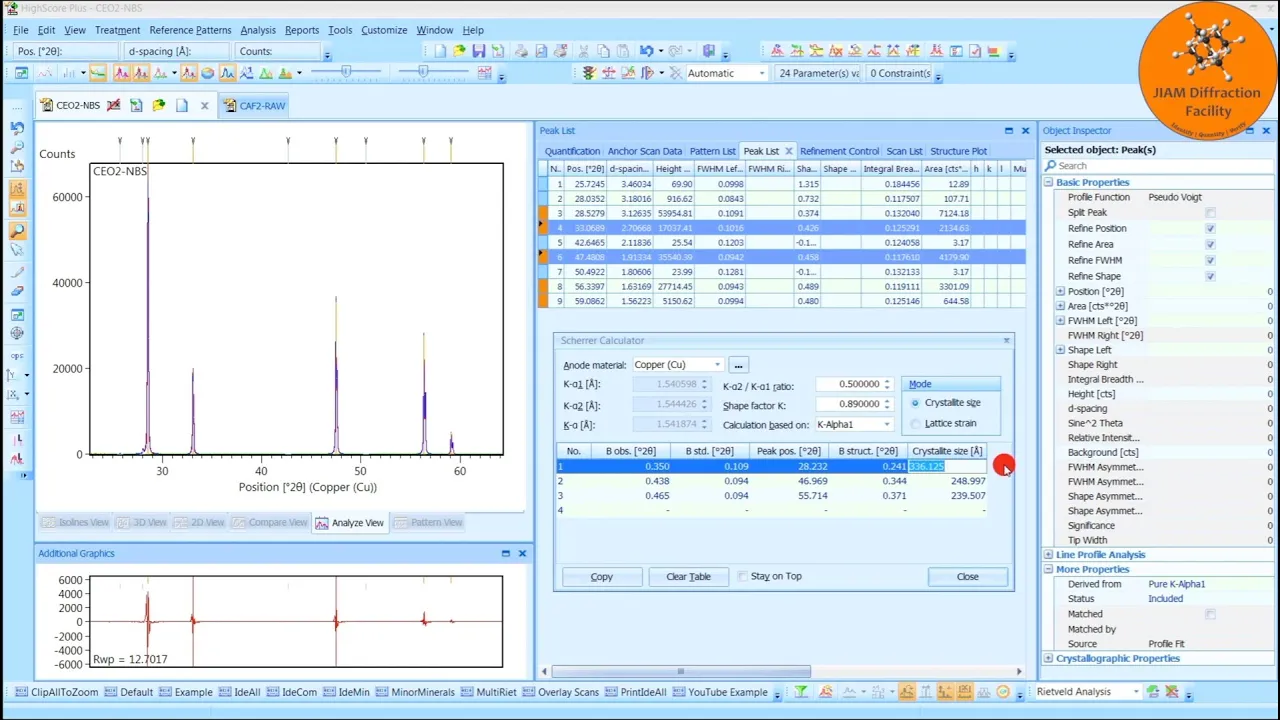Click the Clear Table button
This screenshot has height=720, width=1280.
[x=688, y=577]
